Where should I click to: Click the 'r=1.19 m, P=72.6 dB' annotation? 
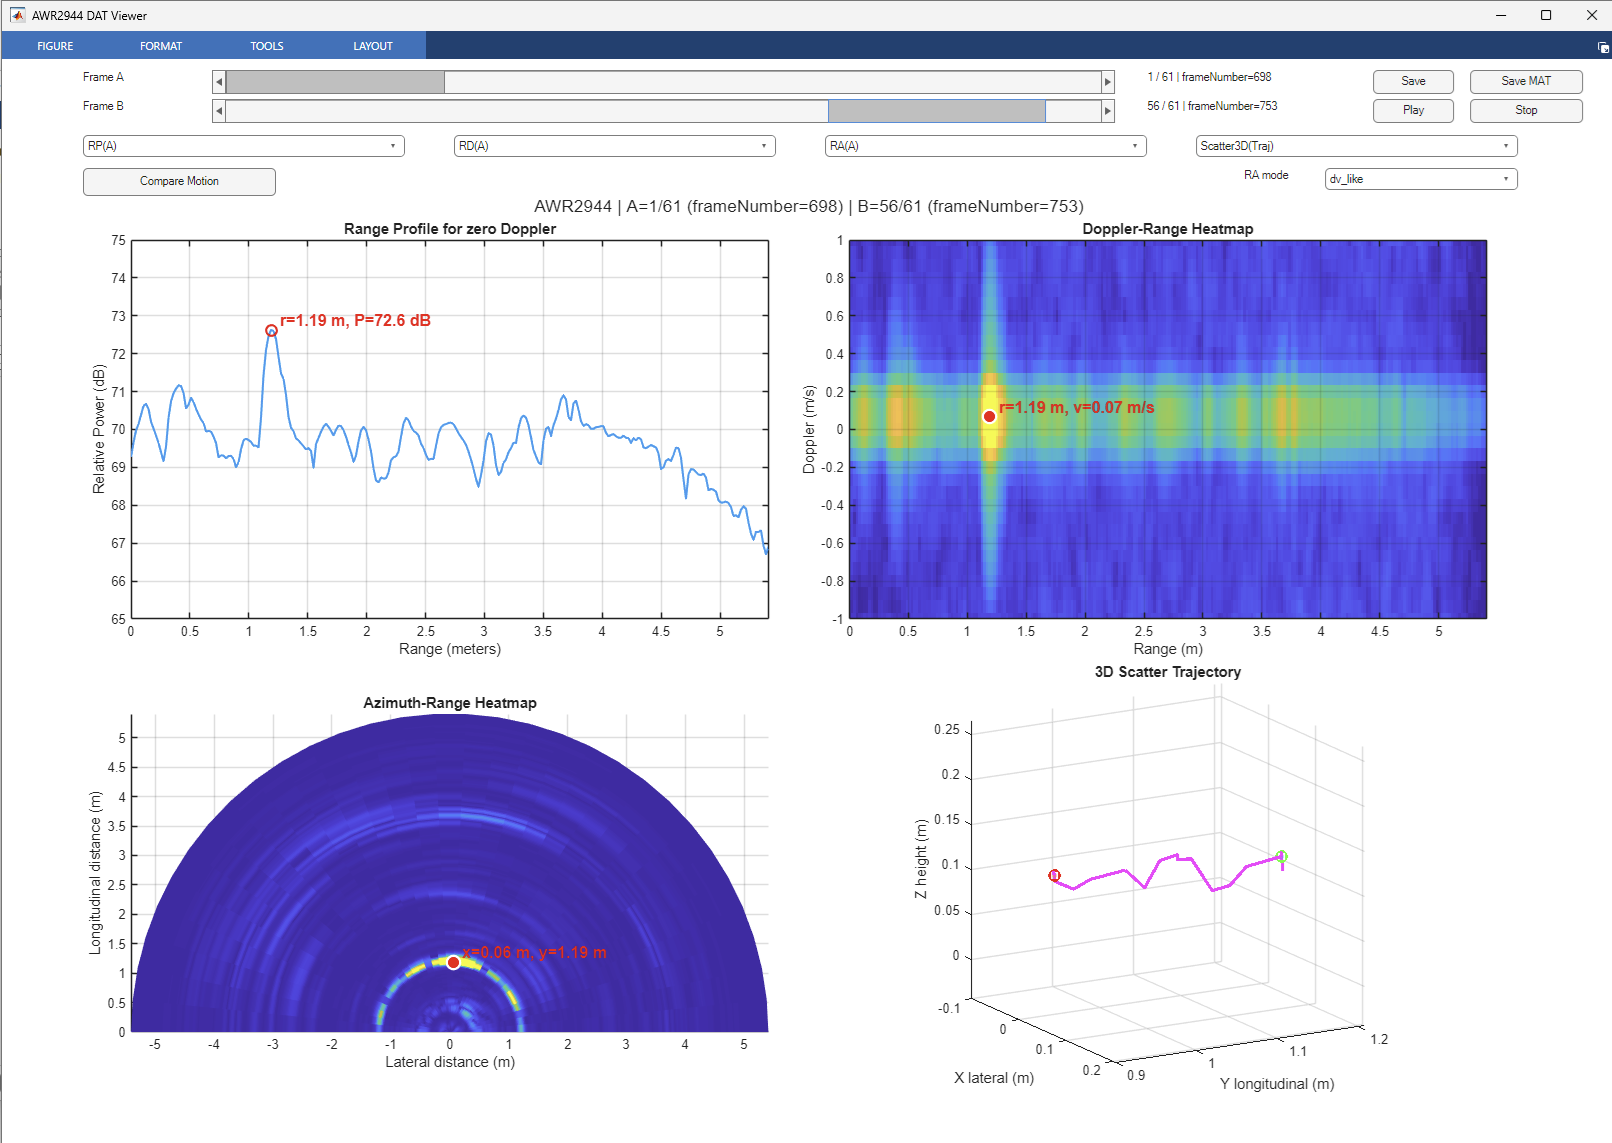point(355,320)
